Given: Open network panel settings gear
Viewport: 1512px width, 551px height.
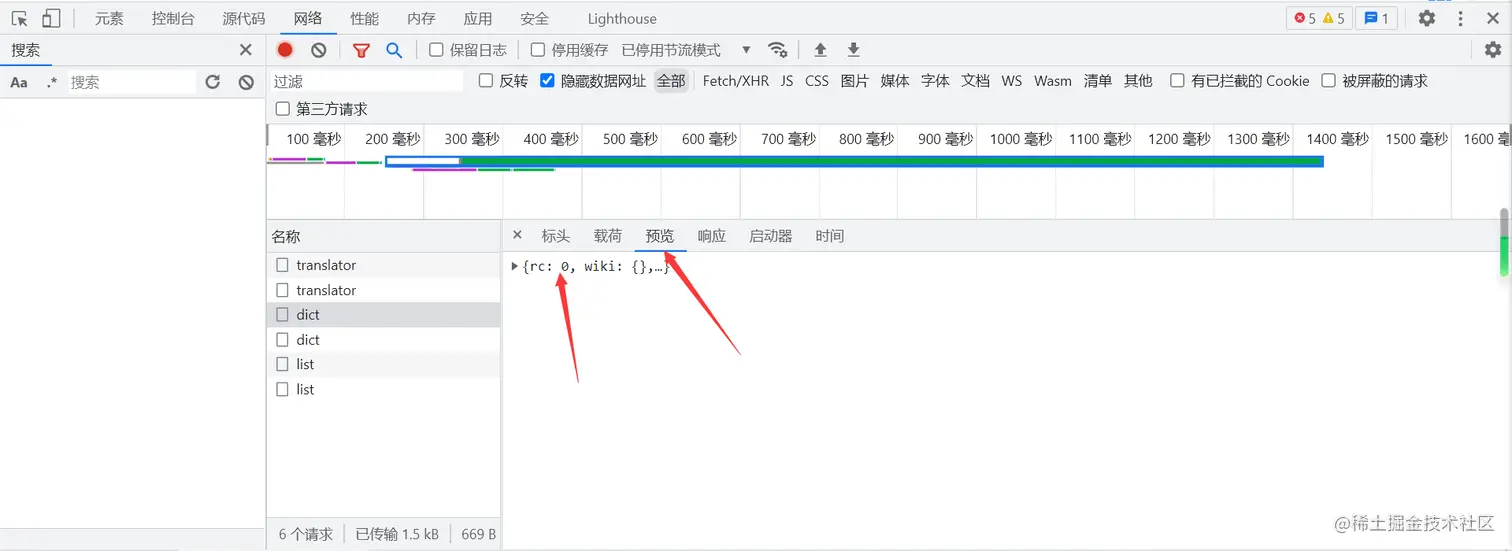Looking at the screenshot, I should 1493,50.
